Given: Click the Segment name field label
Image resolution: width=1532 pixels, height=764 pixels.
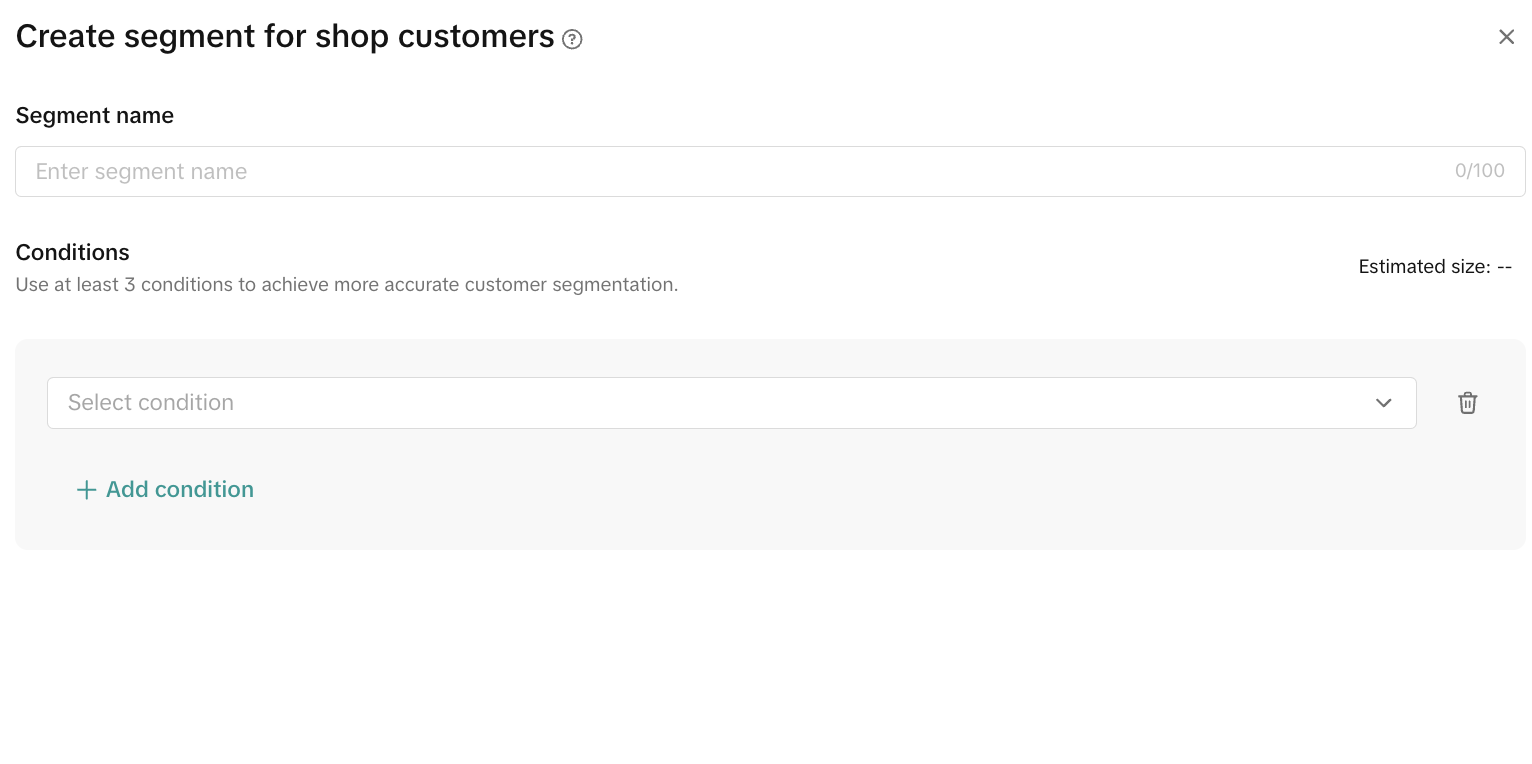Looking at the screenshot, I should coord(95,116).
